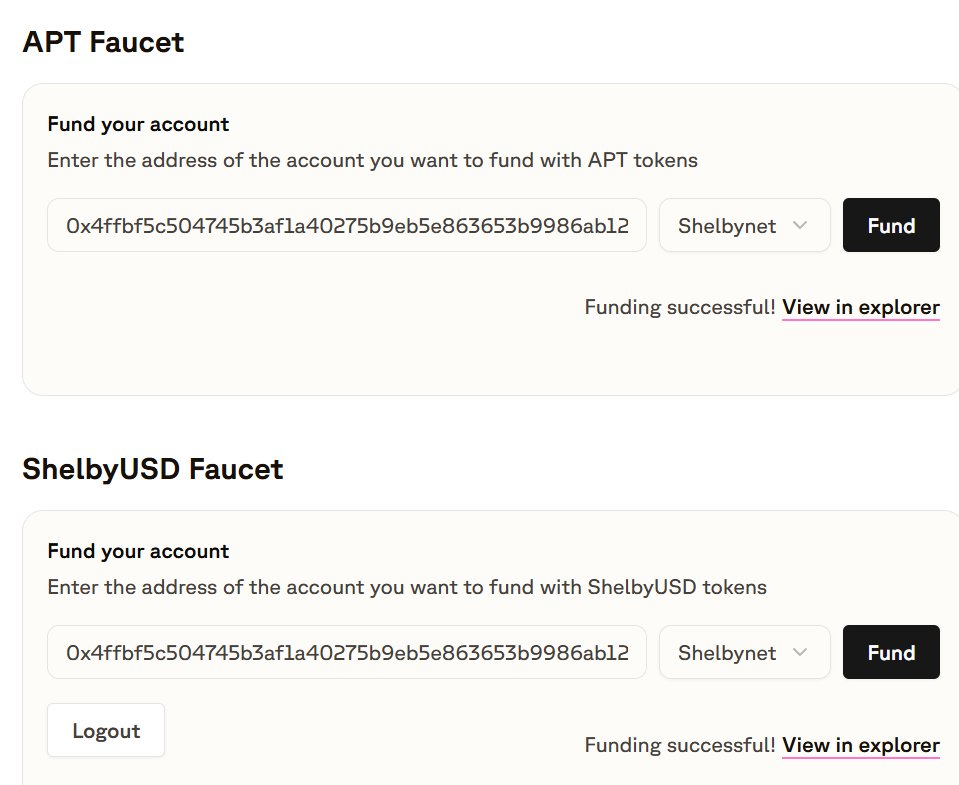Open the Shelbynet dropdown in APT Faucet
Screen dimensions: 959x785
(x=744, y=225)
